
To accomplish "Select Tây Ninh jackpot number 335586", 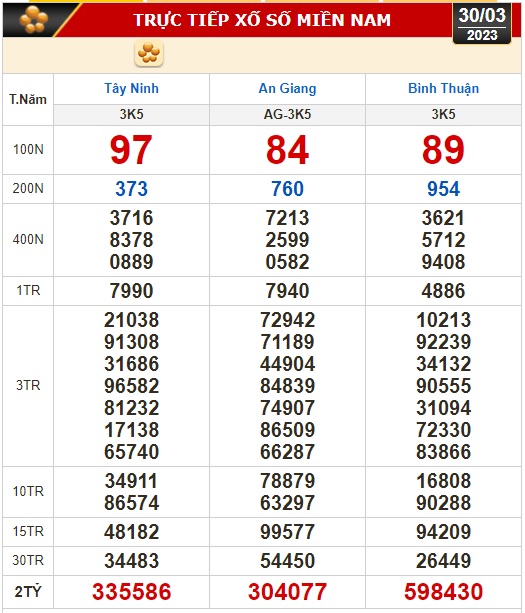I will 131,591.
